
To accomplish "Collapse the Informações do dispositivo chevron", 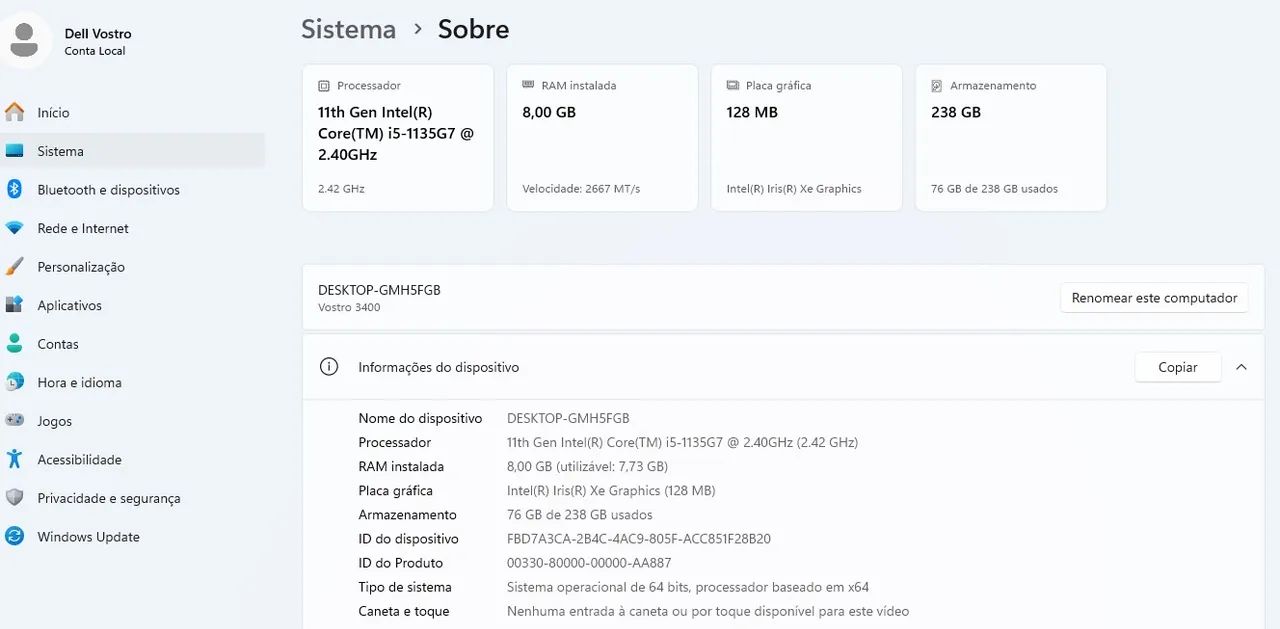I will 1241,367.
